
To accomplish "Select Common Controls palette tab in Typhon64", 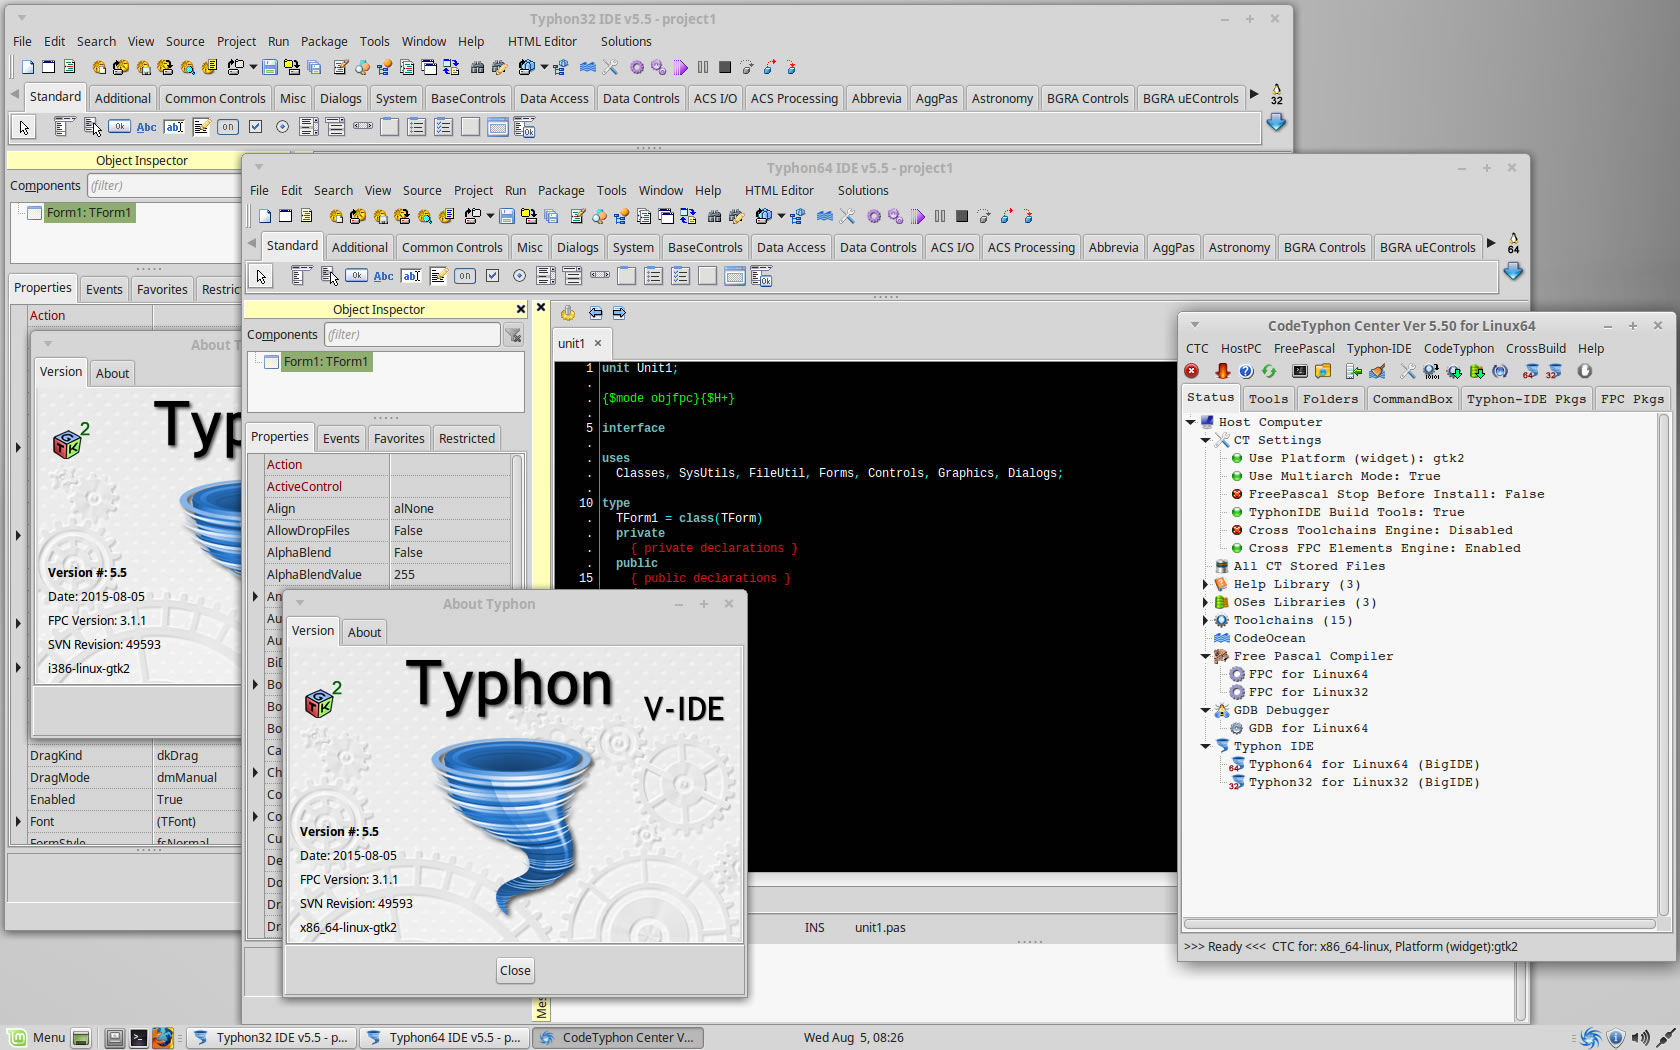I will click(x=452, y=247).
